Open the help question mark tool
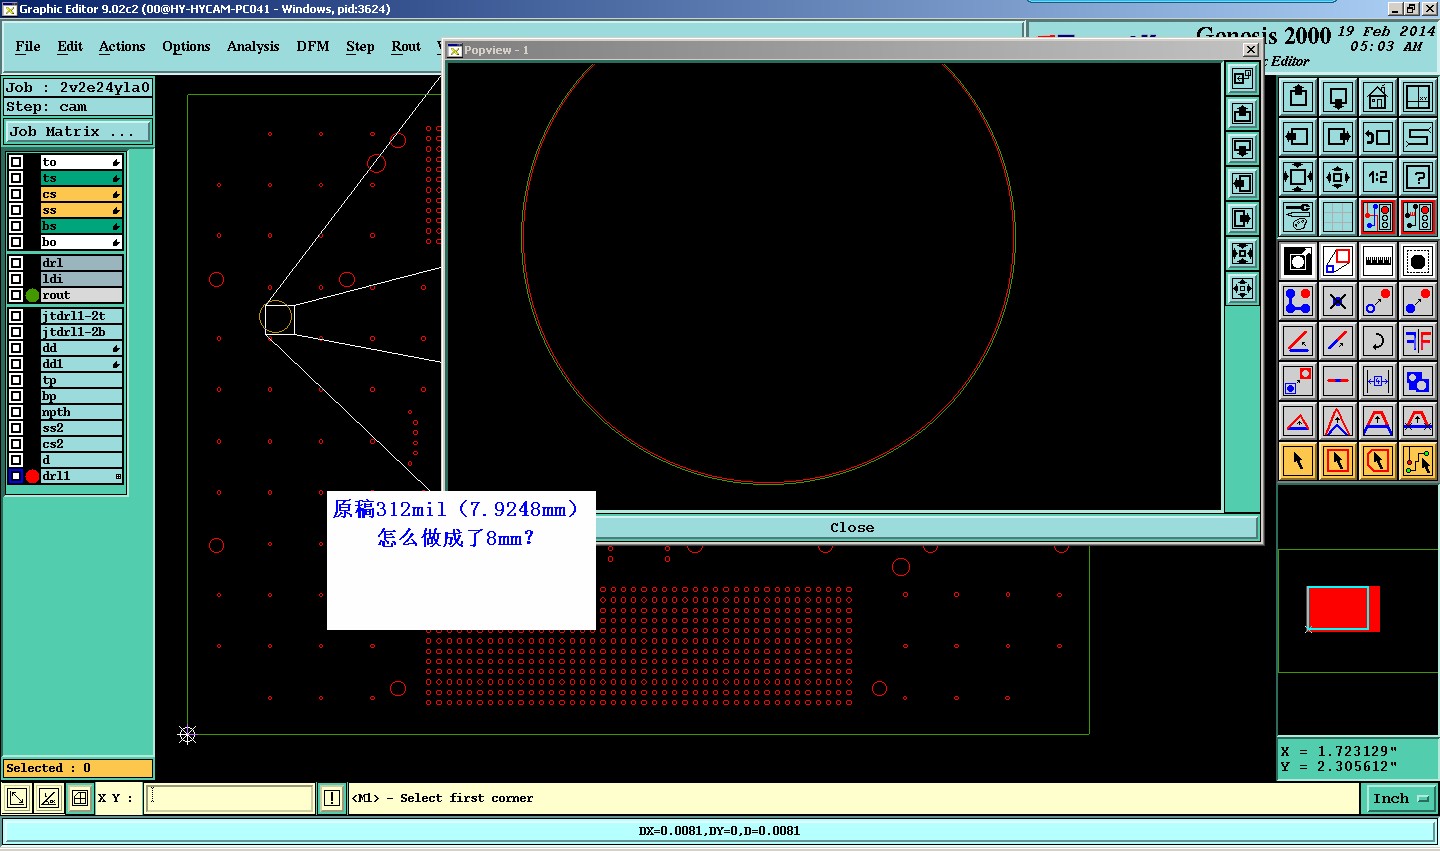 tap(1417, 177)
